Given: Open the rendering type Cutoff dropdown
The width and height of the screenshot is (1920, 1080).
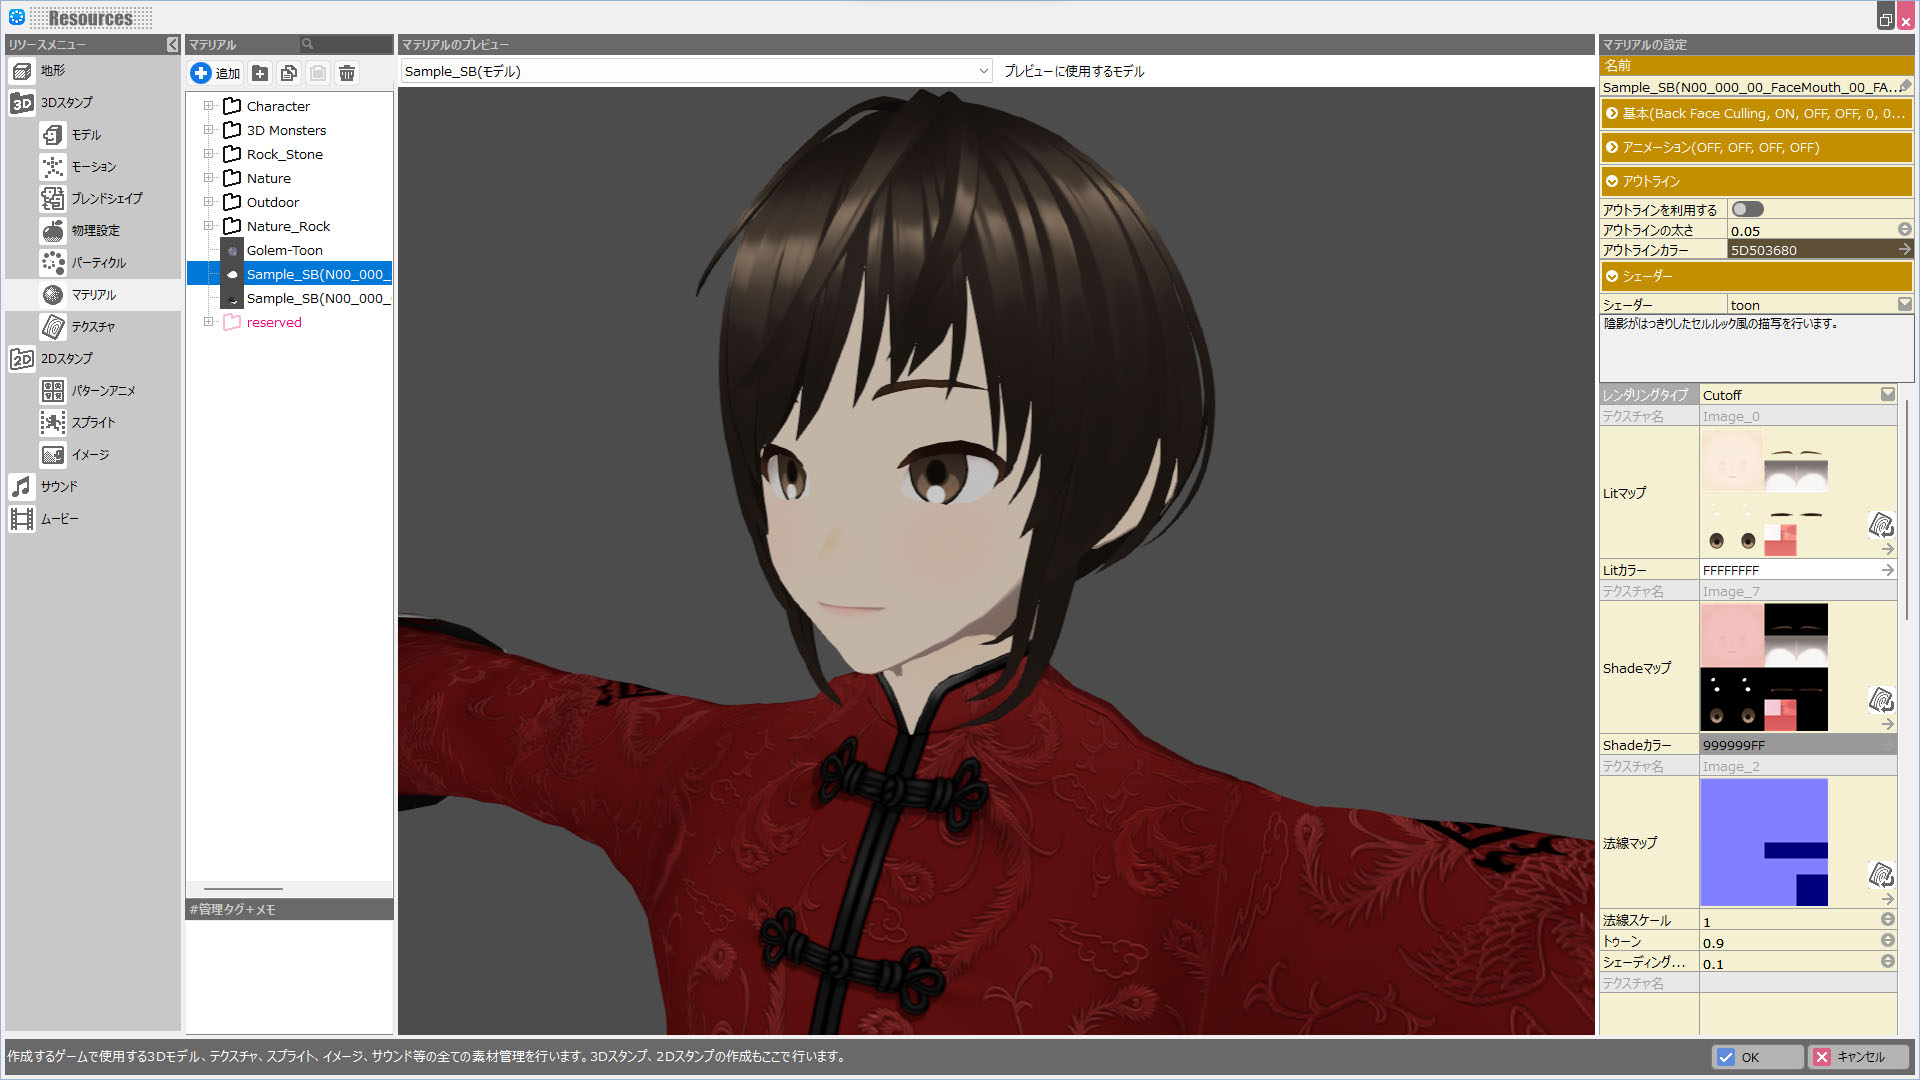Looking at the screenshot, I should [x=1887, y=395].
